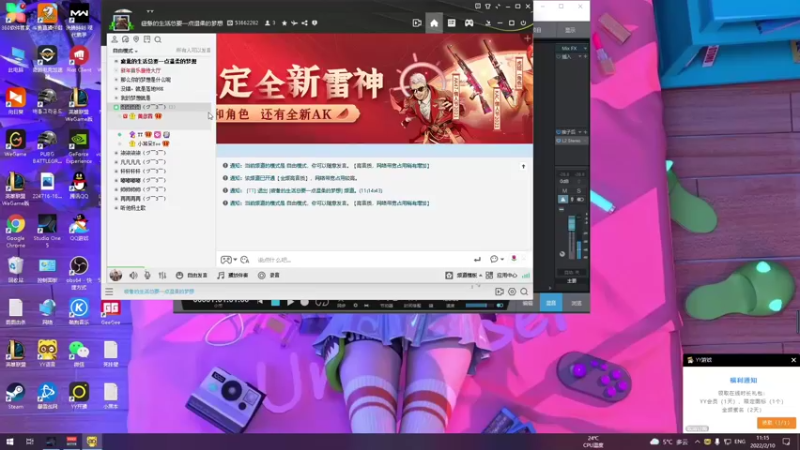Open the chat bubble options dropdown
The image size is (800, 450).
point(496,259)
